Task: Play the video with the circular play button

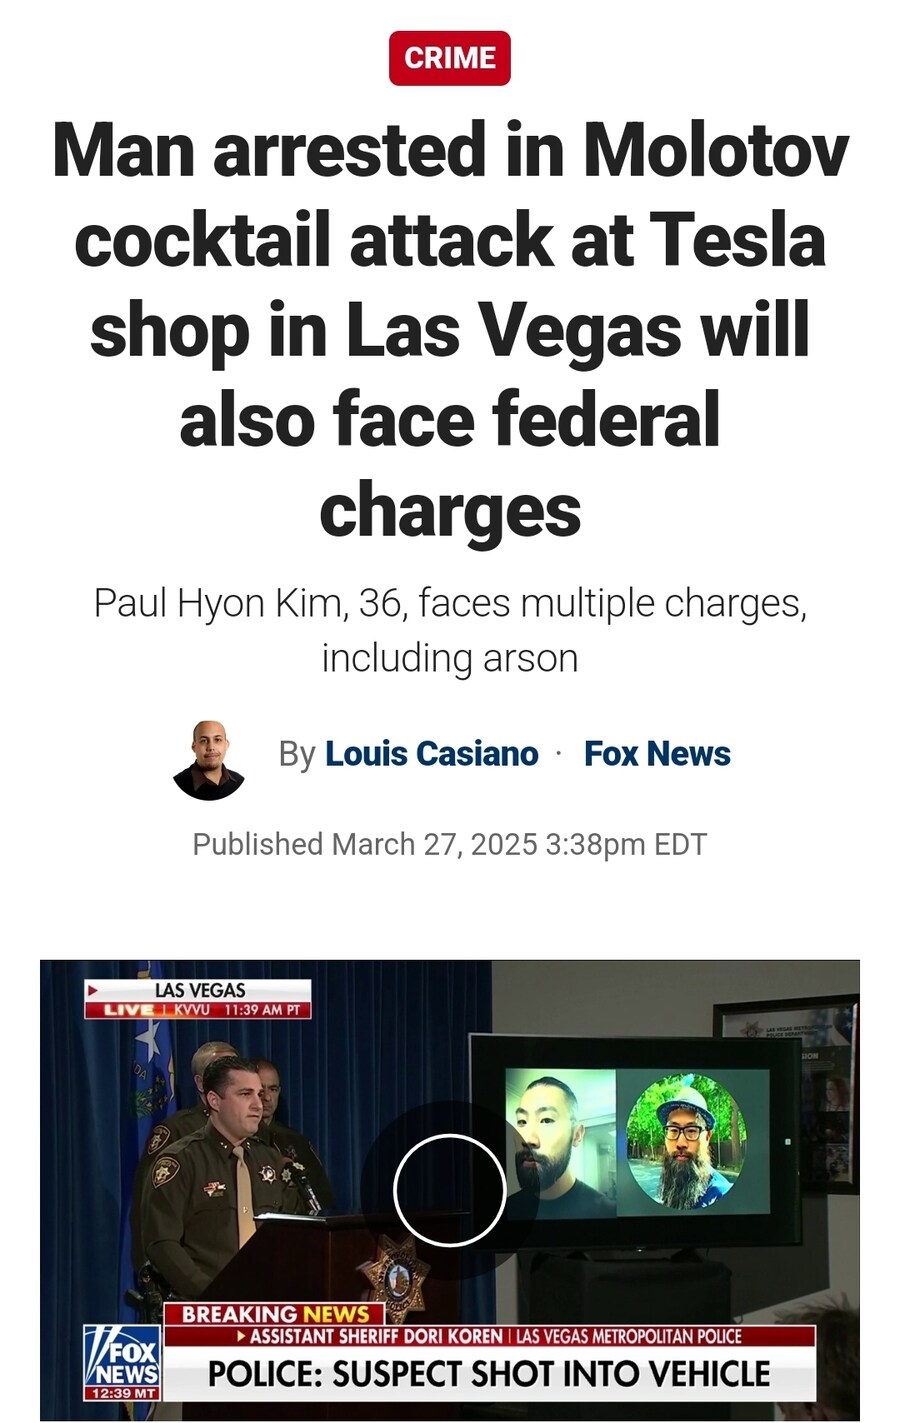Action: pyautogui.click(x=449, y=1190)
